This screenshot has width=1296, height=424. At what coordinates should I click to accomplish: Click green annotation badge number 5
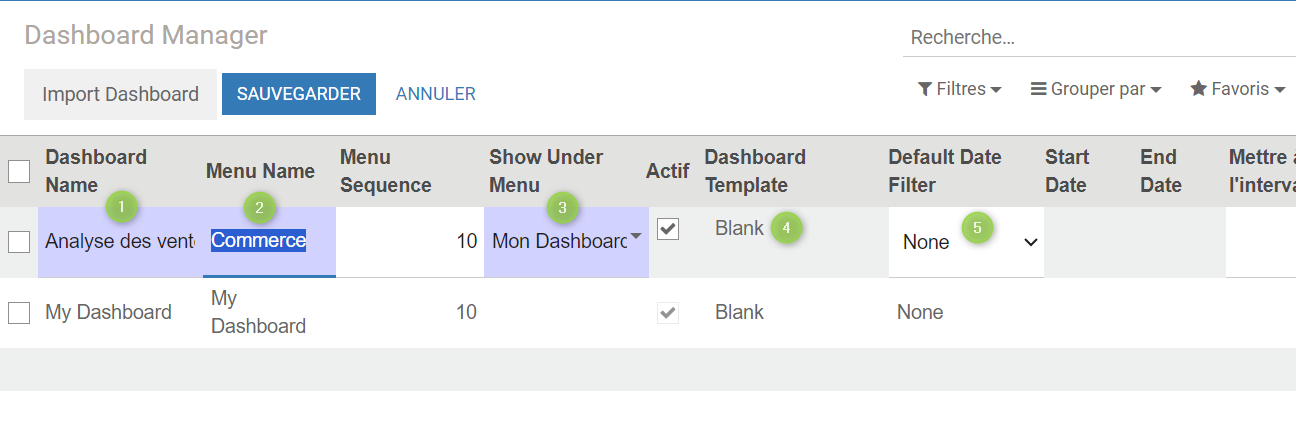click(x=978, y=228)
